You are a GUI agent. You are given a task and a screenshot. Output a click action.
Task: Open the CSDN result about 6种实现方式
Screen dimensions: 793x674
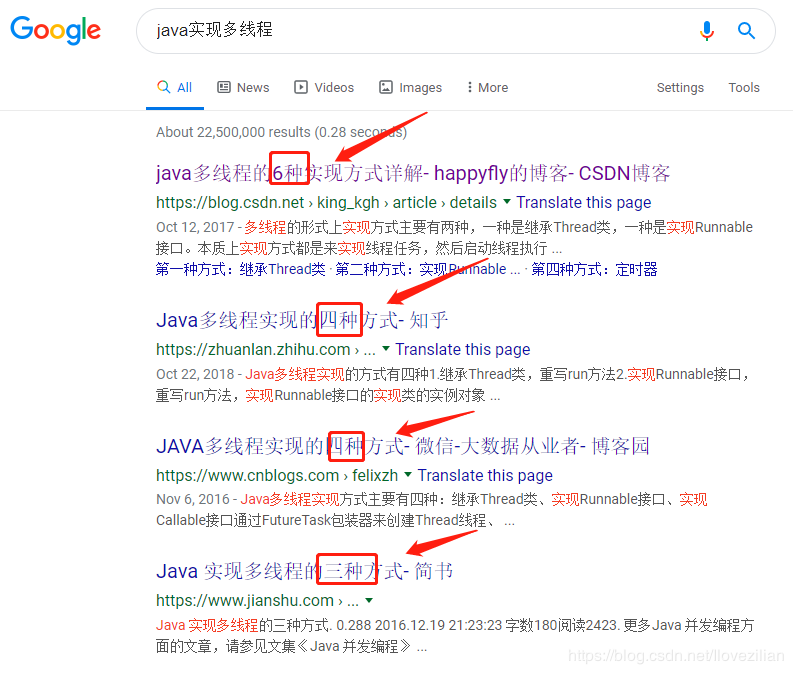pyautogui.click(x=413, y=173)
